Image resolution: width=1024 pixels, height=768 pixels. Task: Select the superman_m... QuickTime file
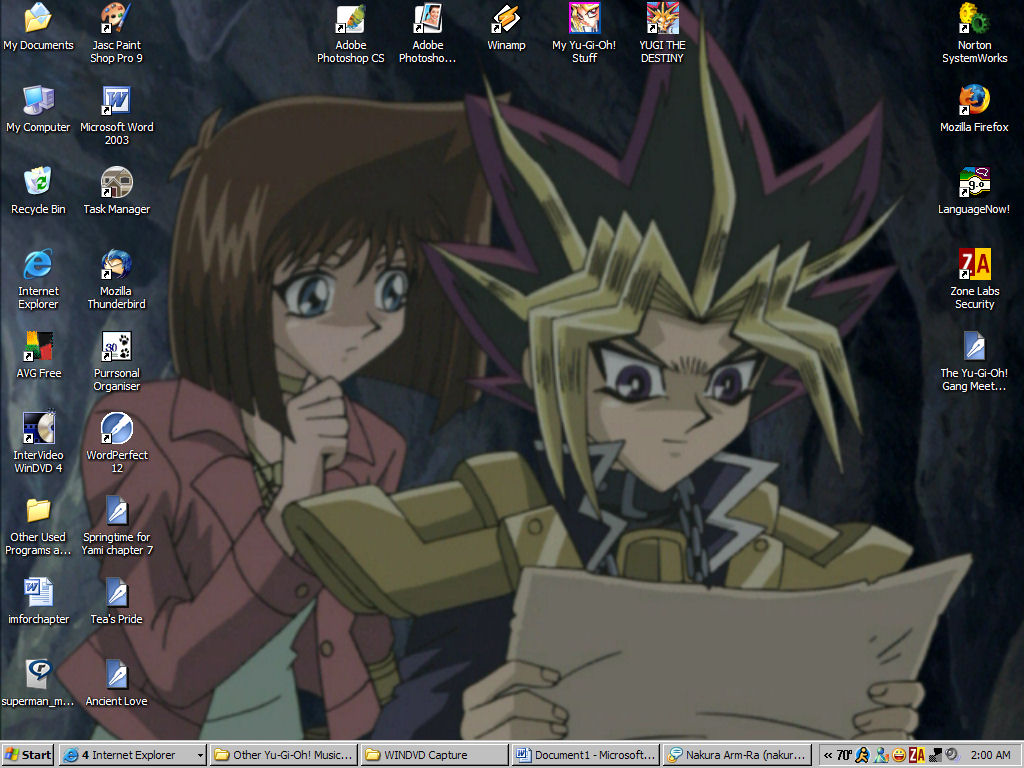tap(38, 684)
